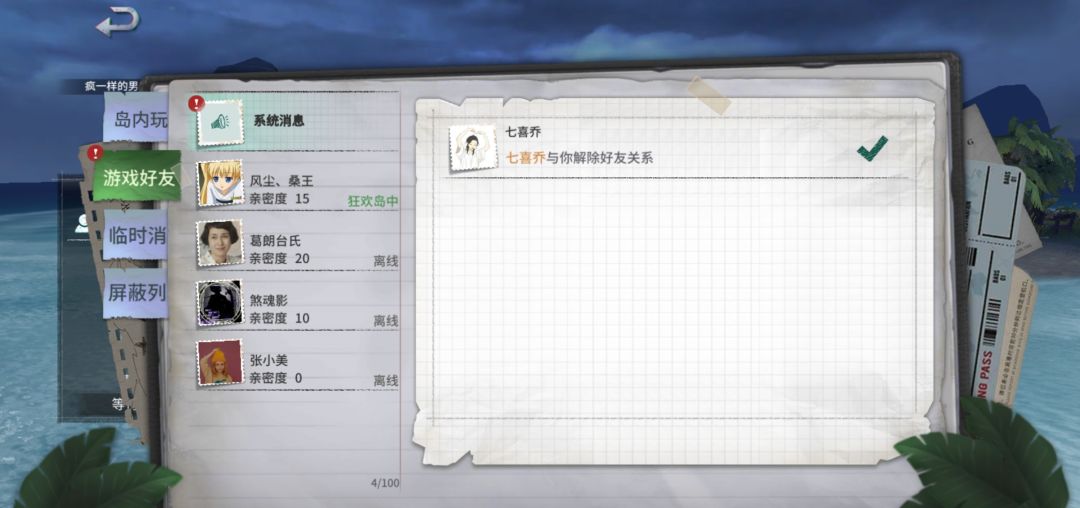Click the 七喜乔 message title
1080x508 pixels.
(x=525, y=131)
